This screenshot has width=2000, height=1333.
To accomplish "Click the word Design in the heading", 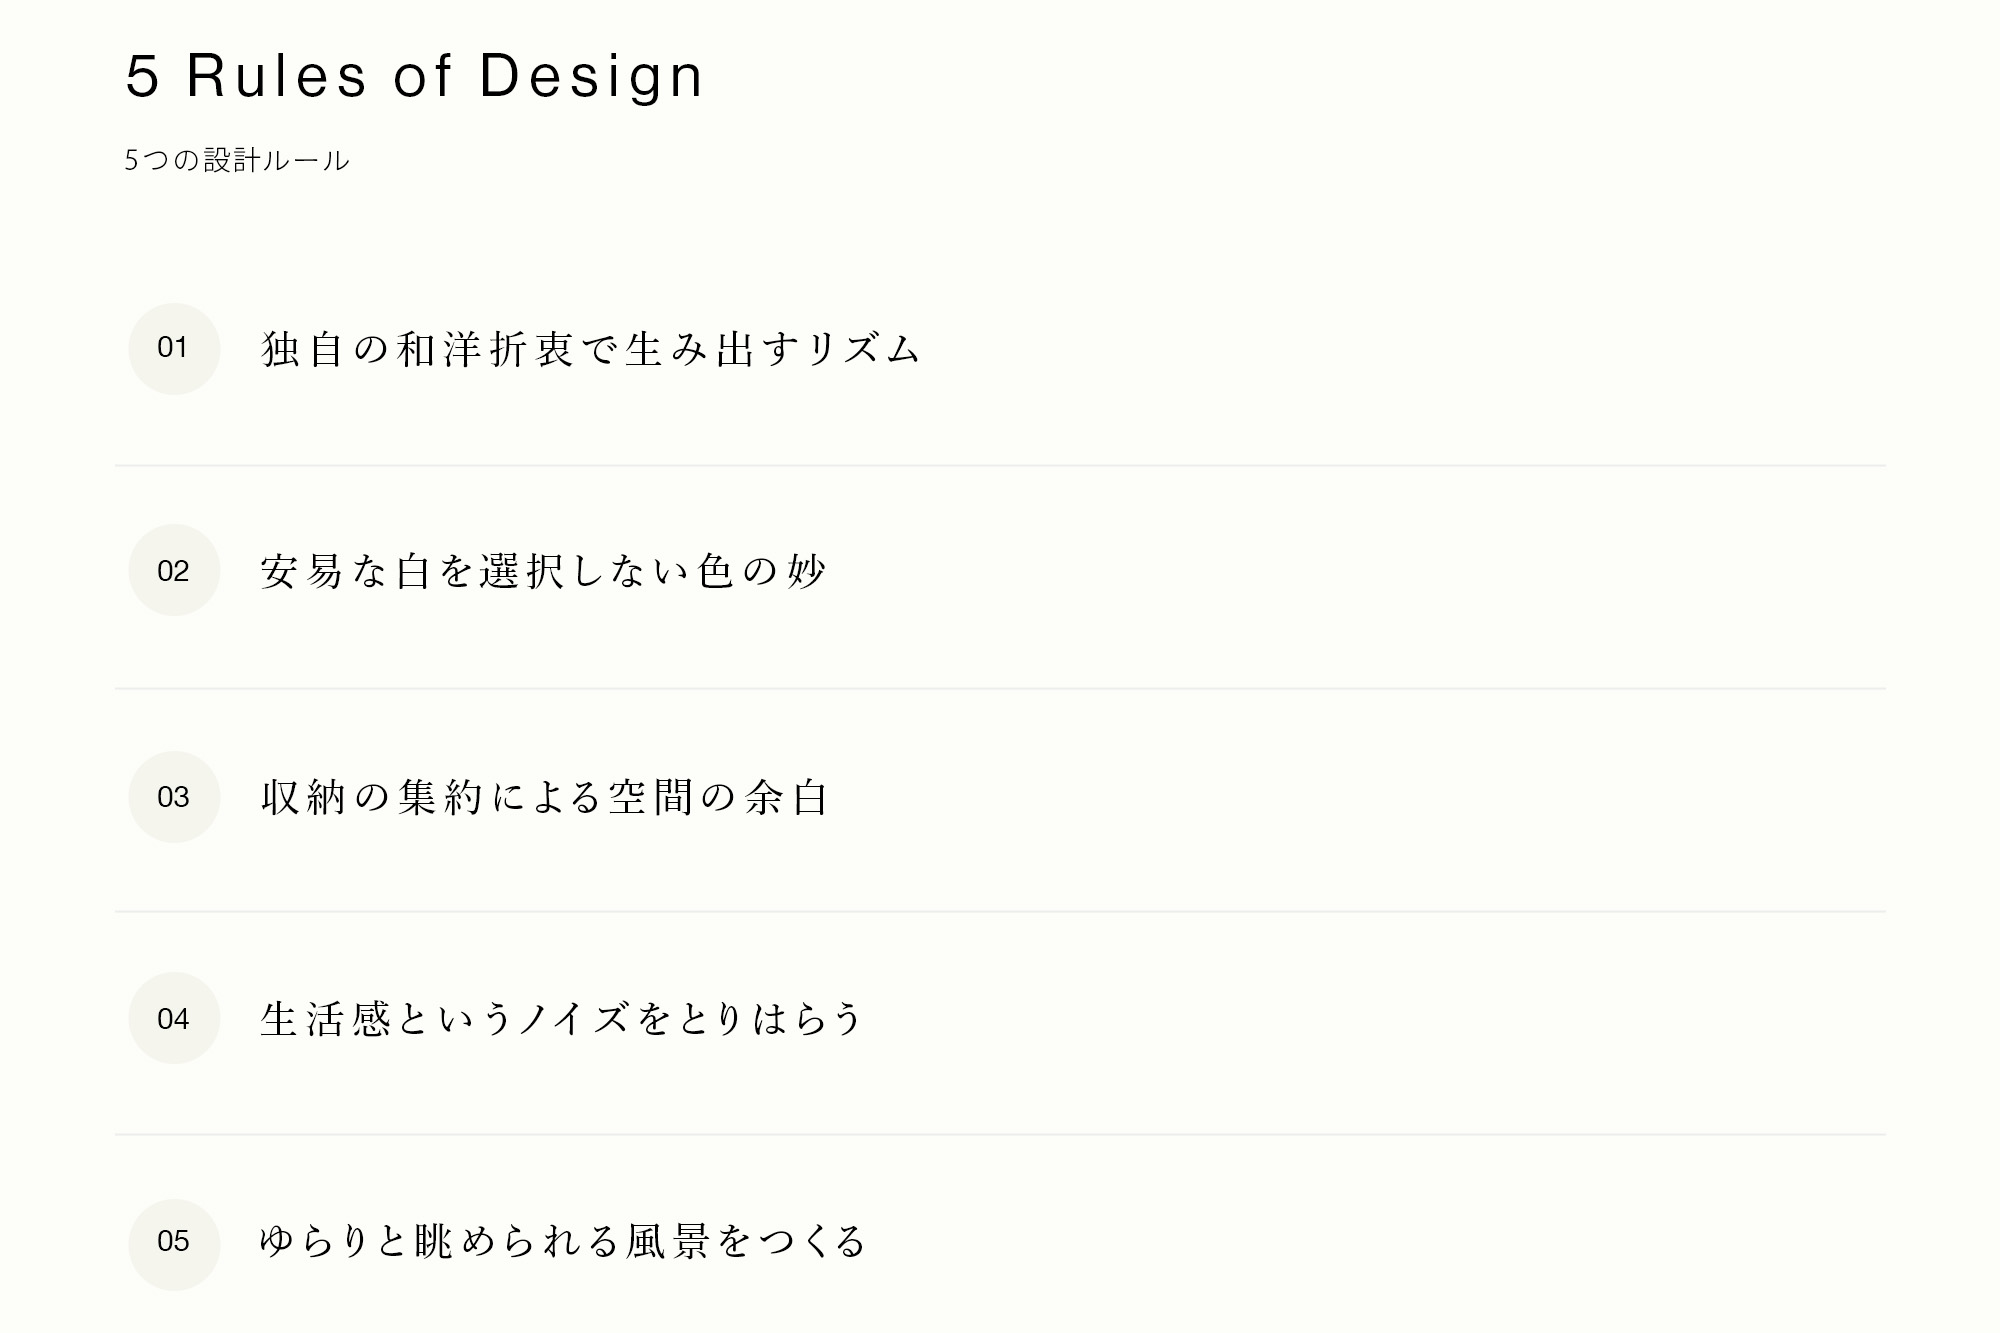I will (x=591, y=77).
